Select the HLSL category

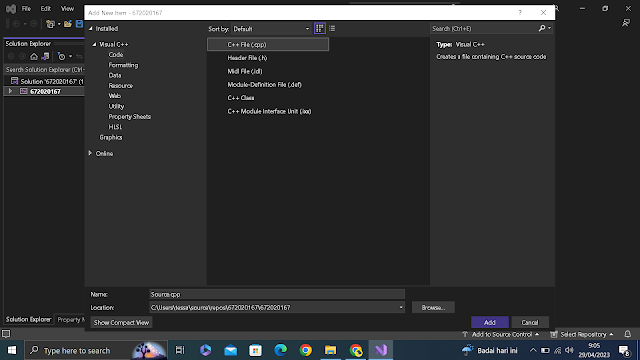115,127
